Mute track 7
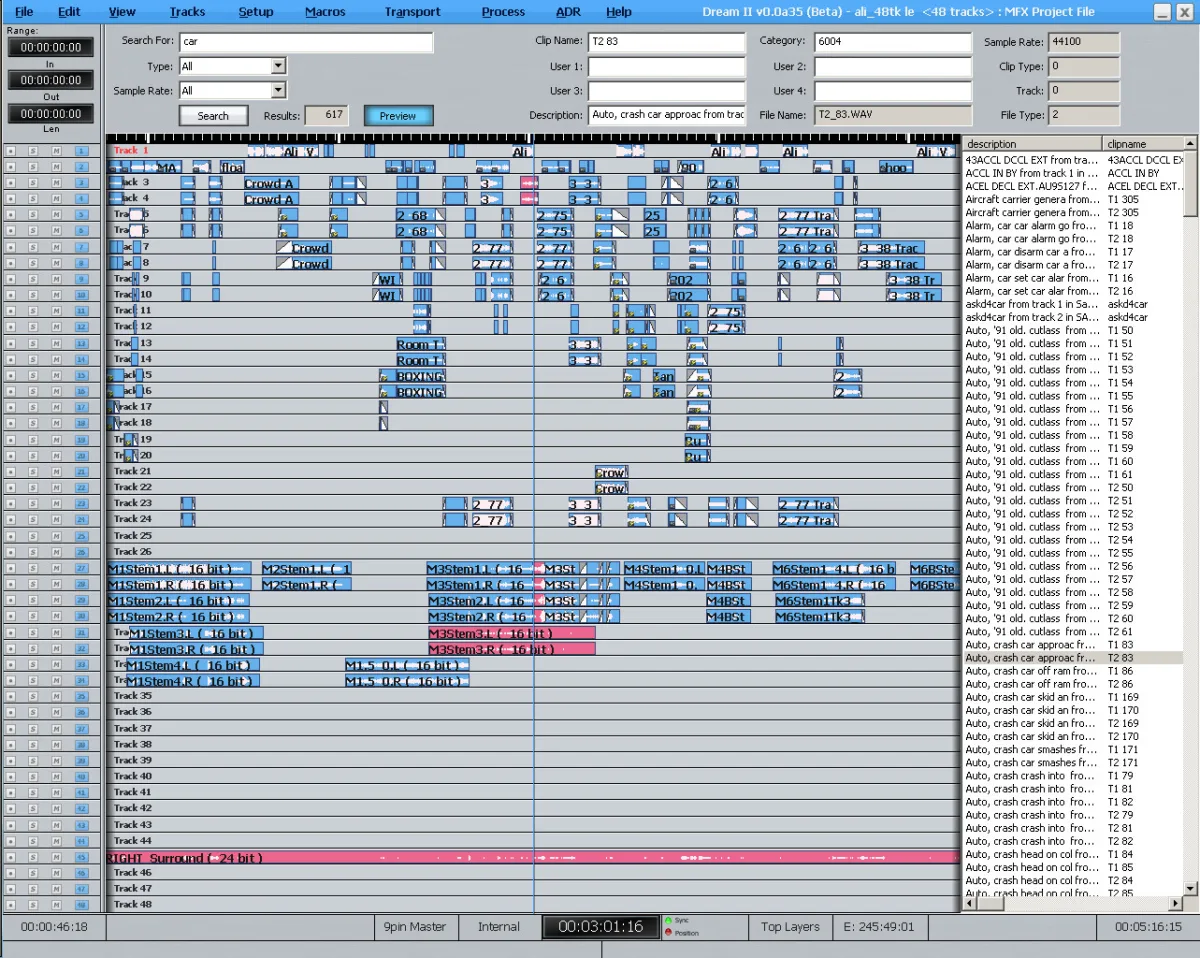The width and height of the screenshot is (1200, 958). (x=57, y=246)
